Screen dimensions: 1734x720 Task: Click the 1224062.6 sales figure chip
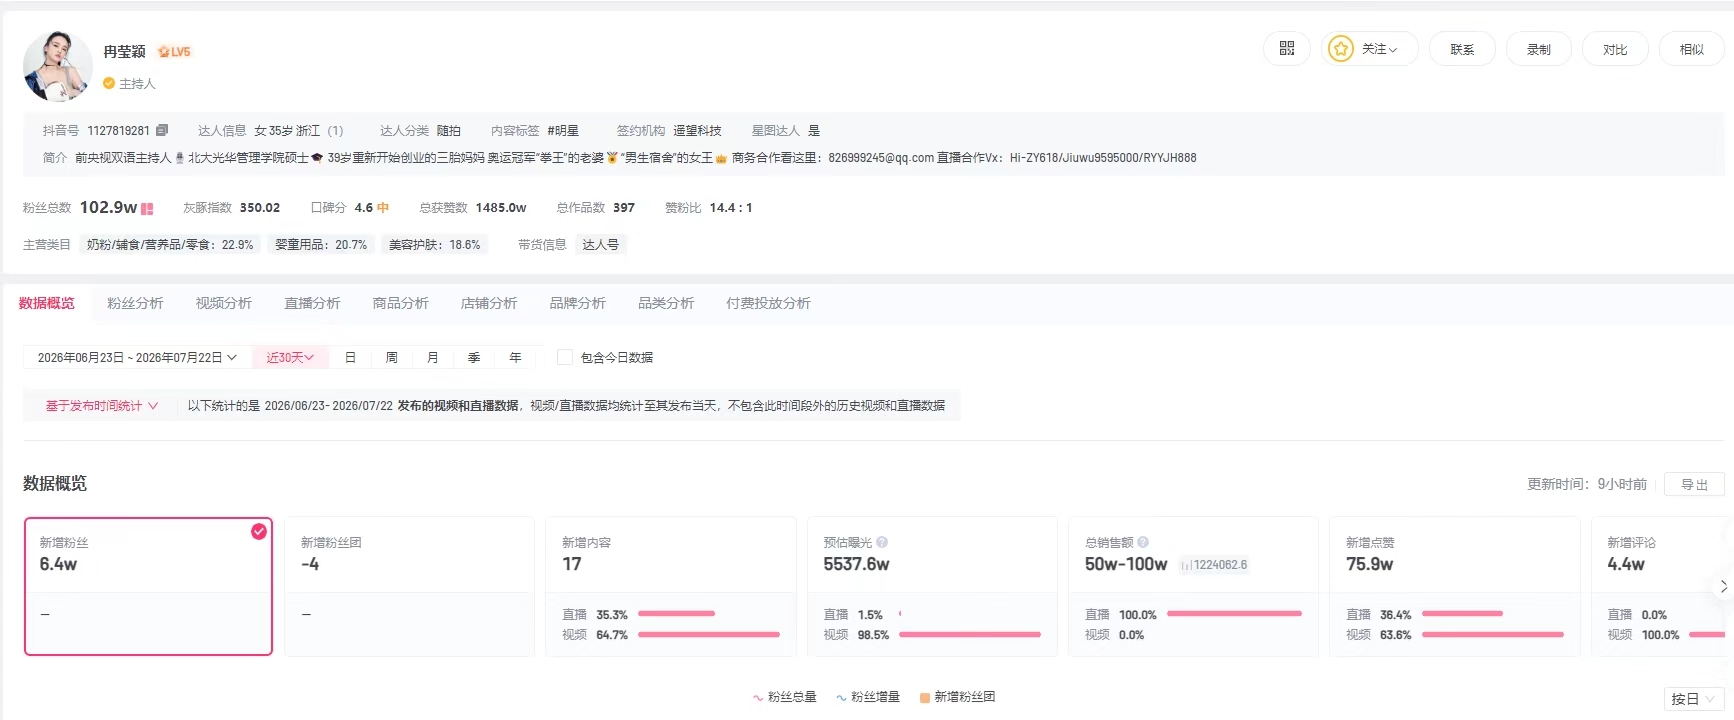coord(1214,565)
